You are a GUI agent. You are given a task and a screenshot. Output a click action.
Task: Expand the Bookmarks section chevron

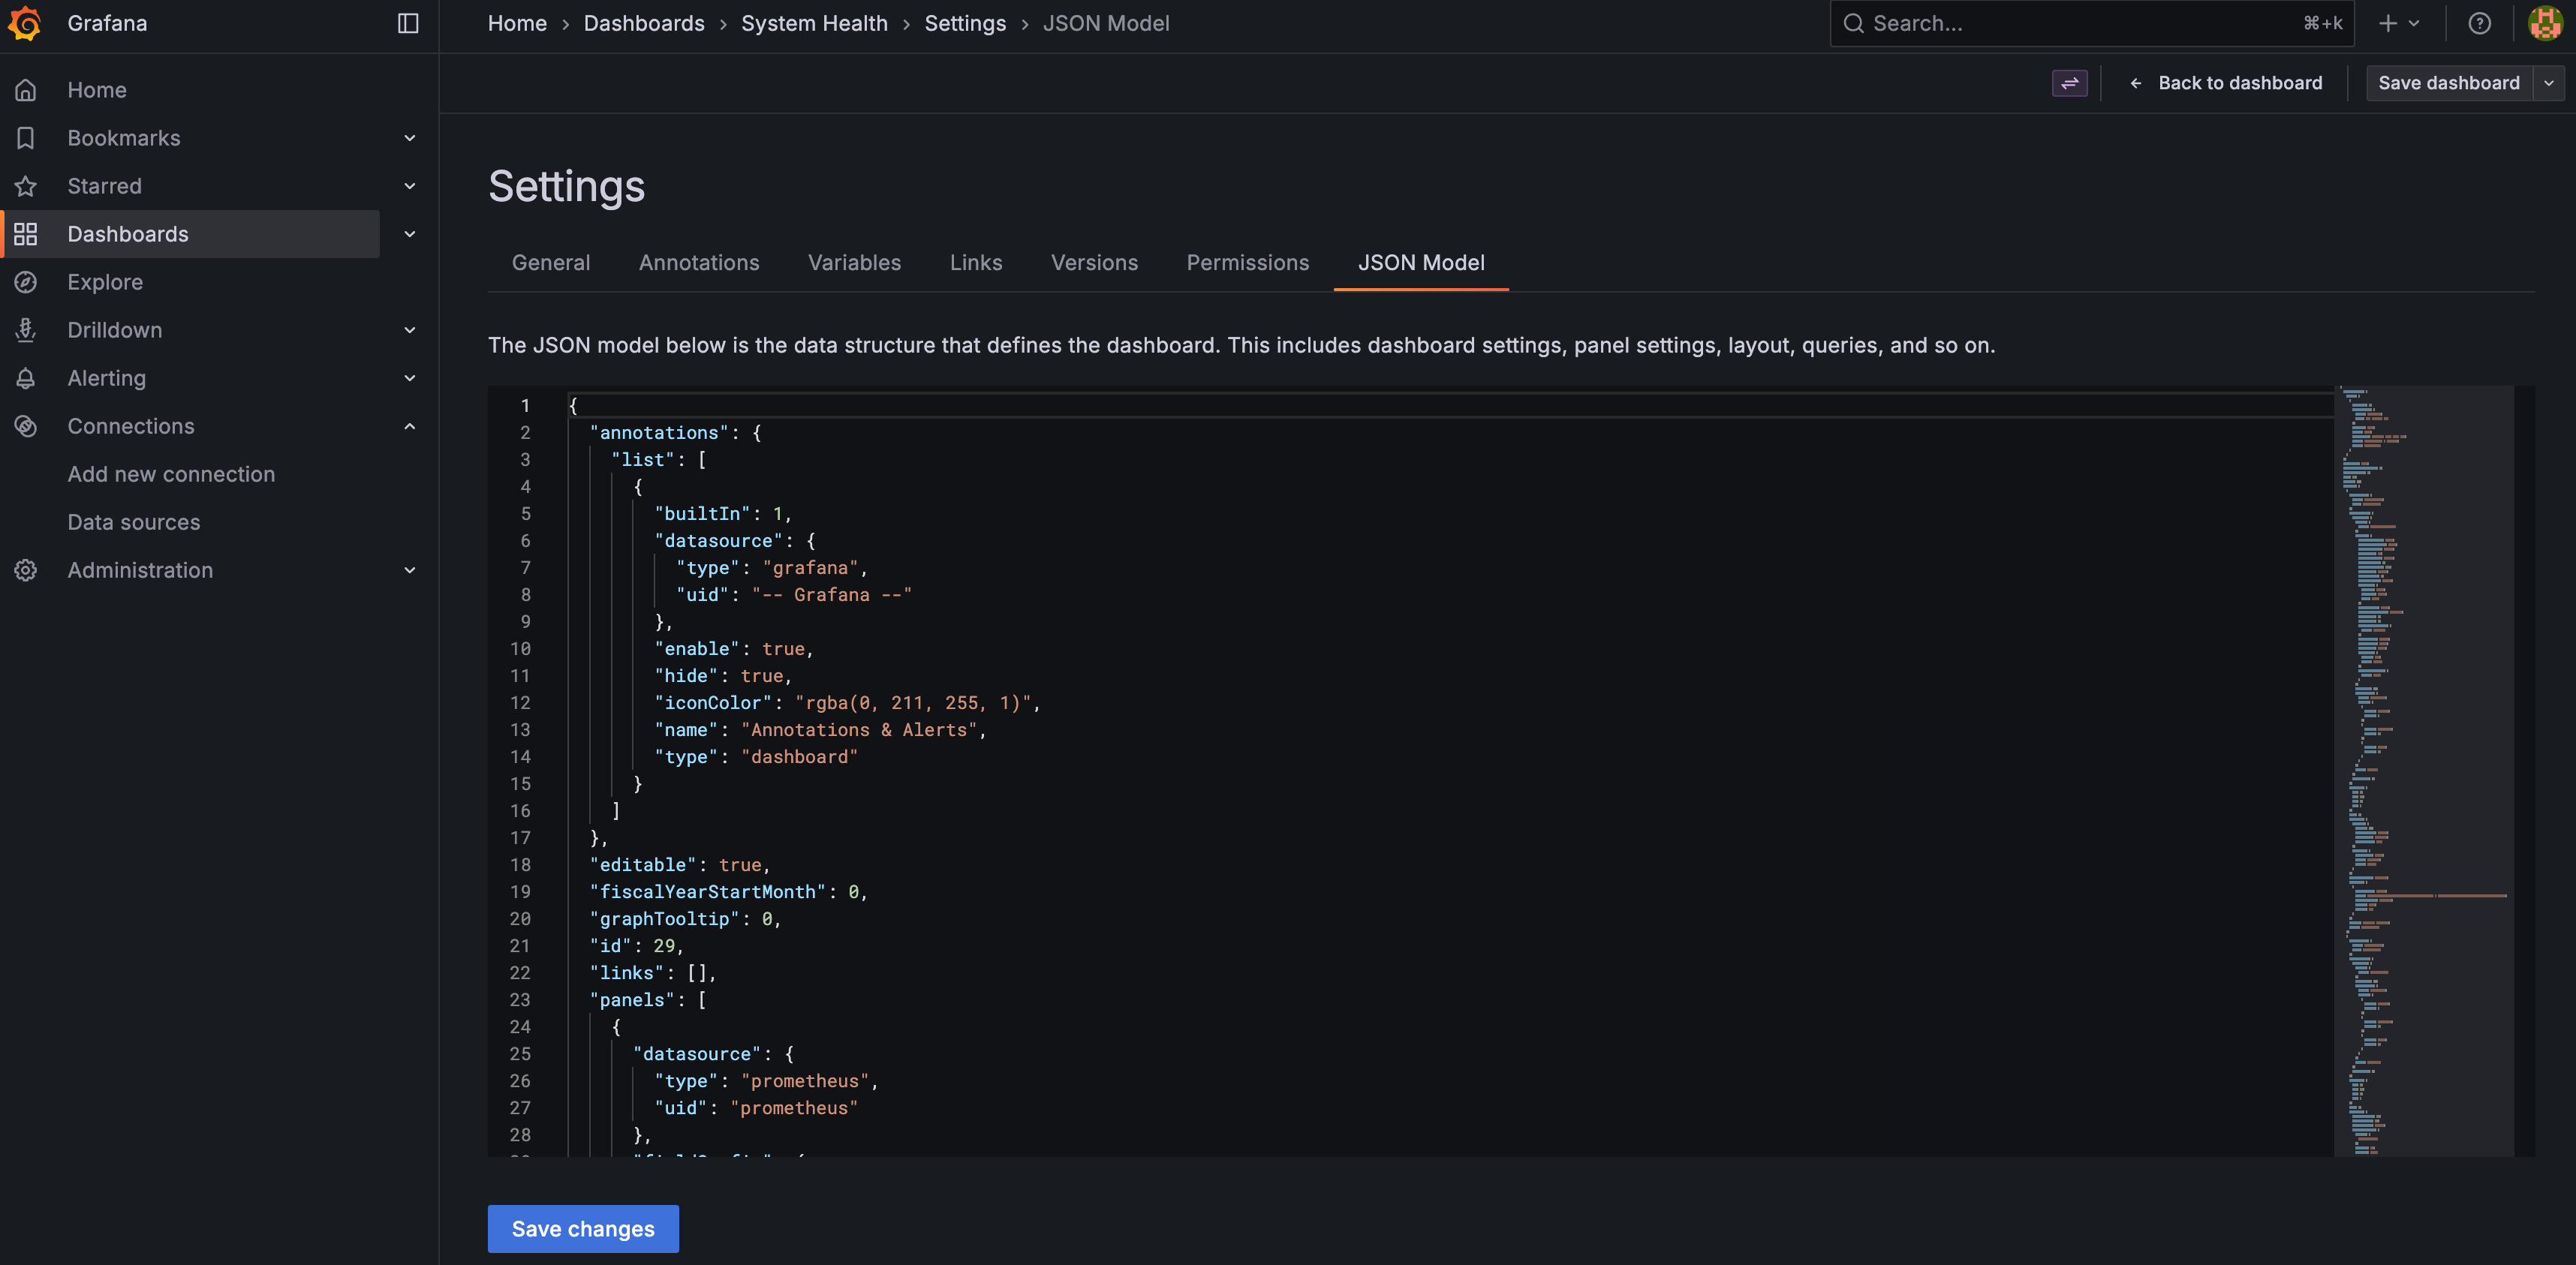[x=409, y=138]
